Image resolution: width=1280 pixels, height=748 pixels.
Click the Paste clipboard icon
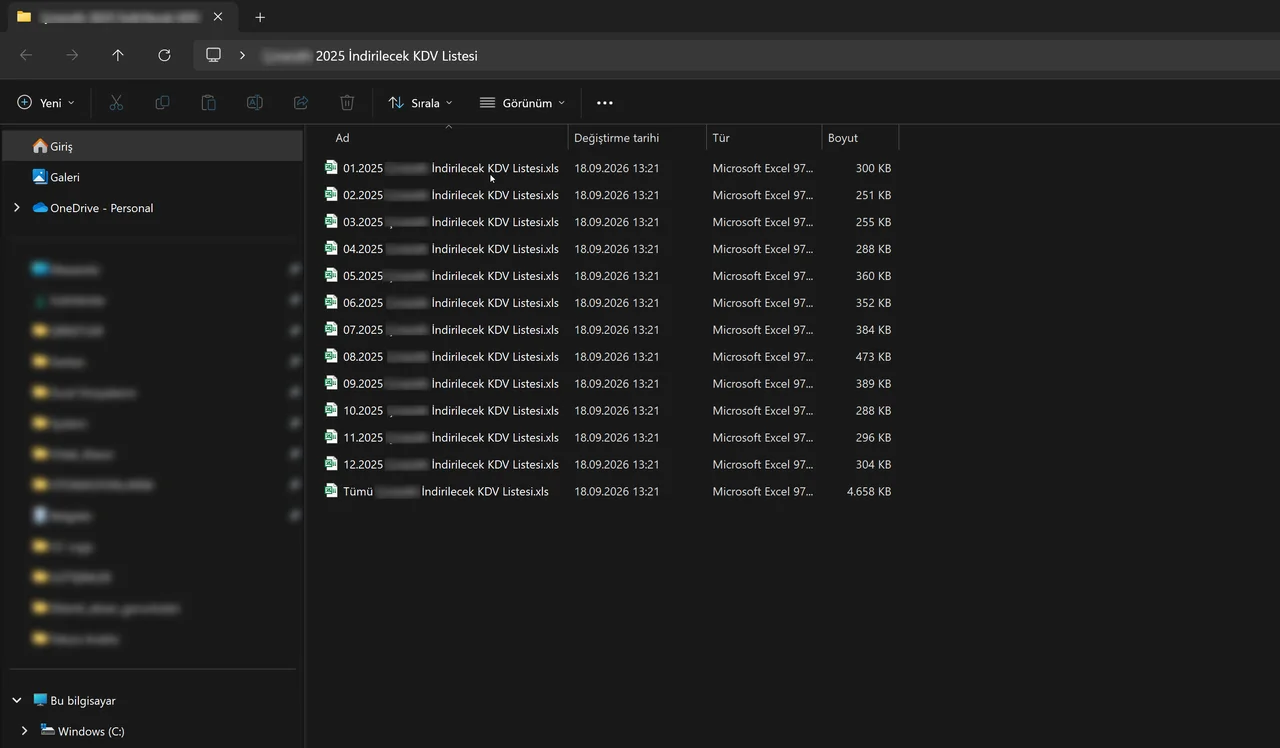[208, 103]
